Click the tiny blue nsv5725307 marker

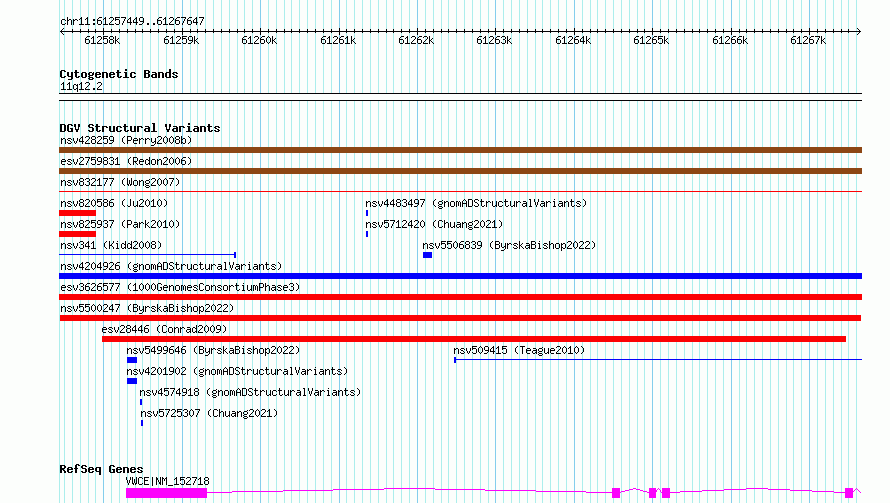[142, 423]
